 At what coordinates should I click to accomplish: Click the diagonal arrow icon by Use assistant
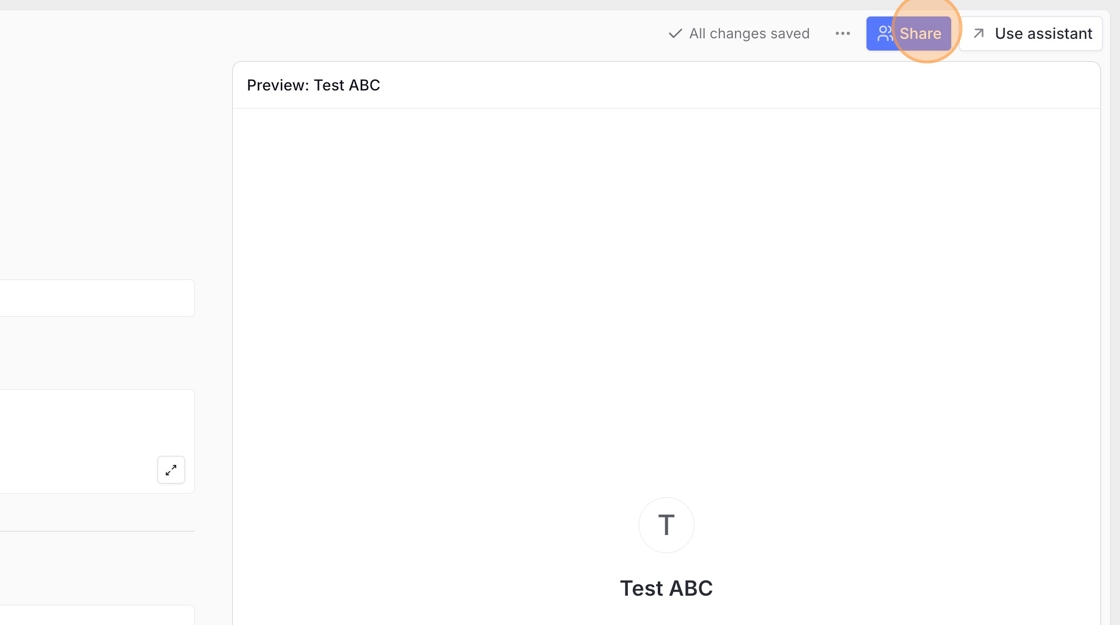tap(979, 33)
